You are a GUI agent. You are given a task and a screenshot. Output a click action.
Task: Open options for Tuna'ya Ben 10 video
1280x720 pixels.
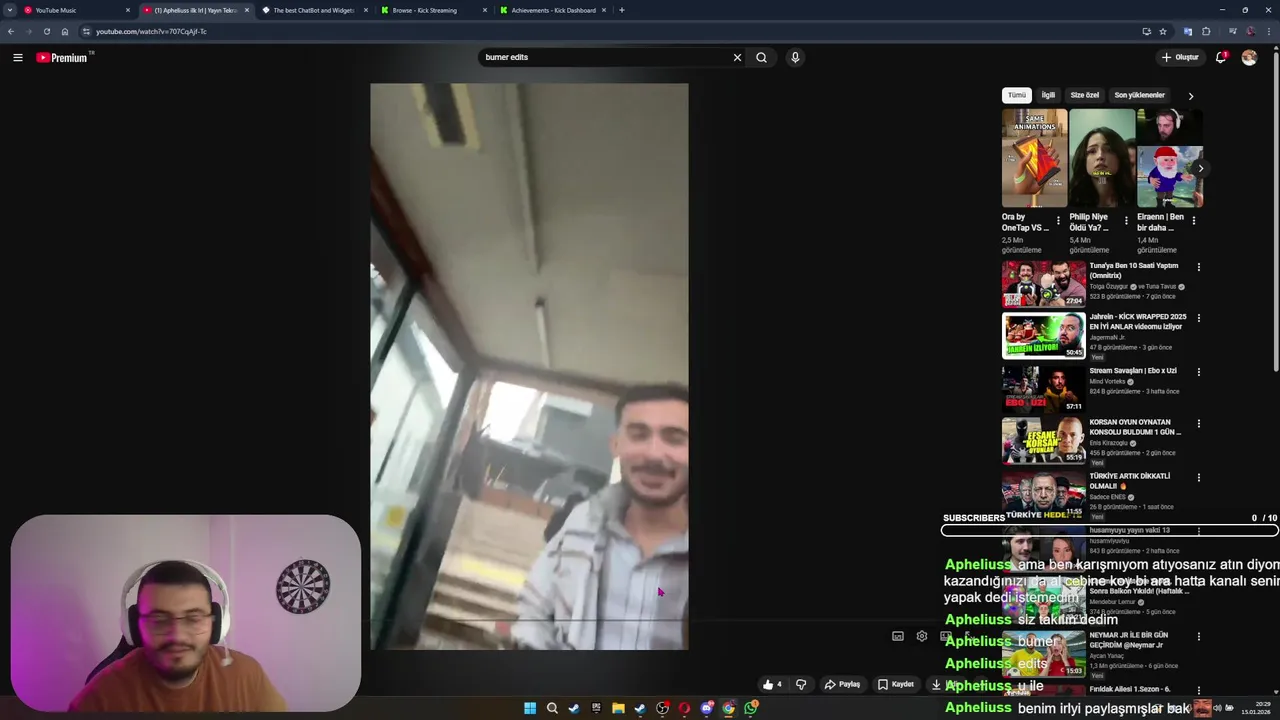click(x=1198, y=267)
